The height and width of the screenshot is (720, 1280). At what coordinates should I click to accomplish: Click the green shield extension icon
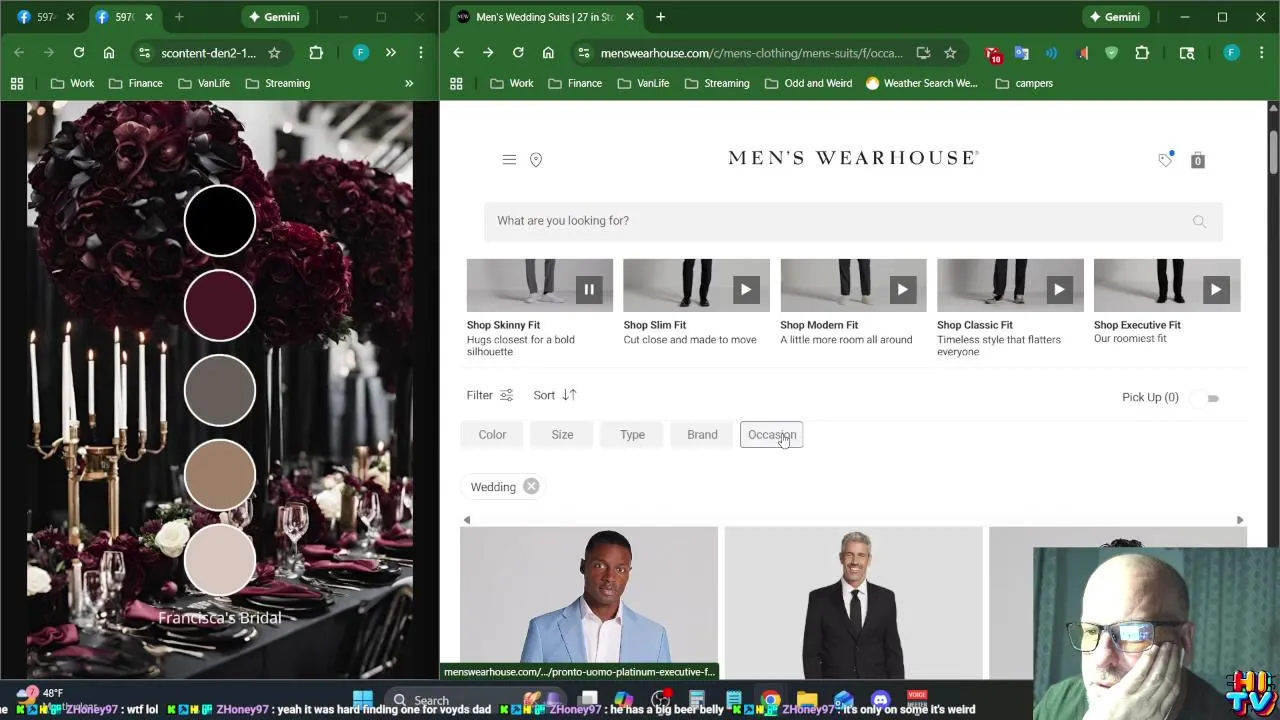pos(1111,53)
